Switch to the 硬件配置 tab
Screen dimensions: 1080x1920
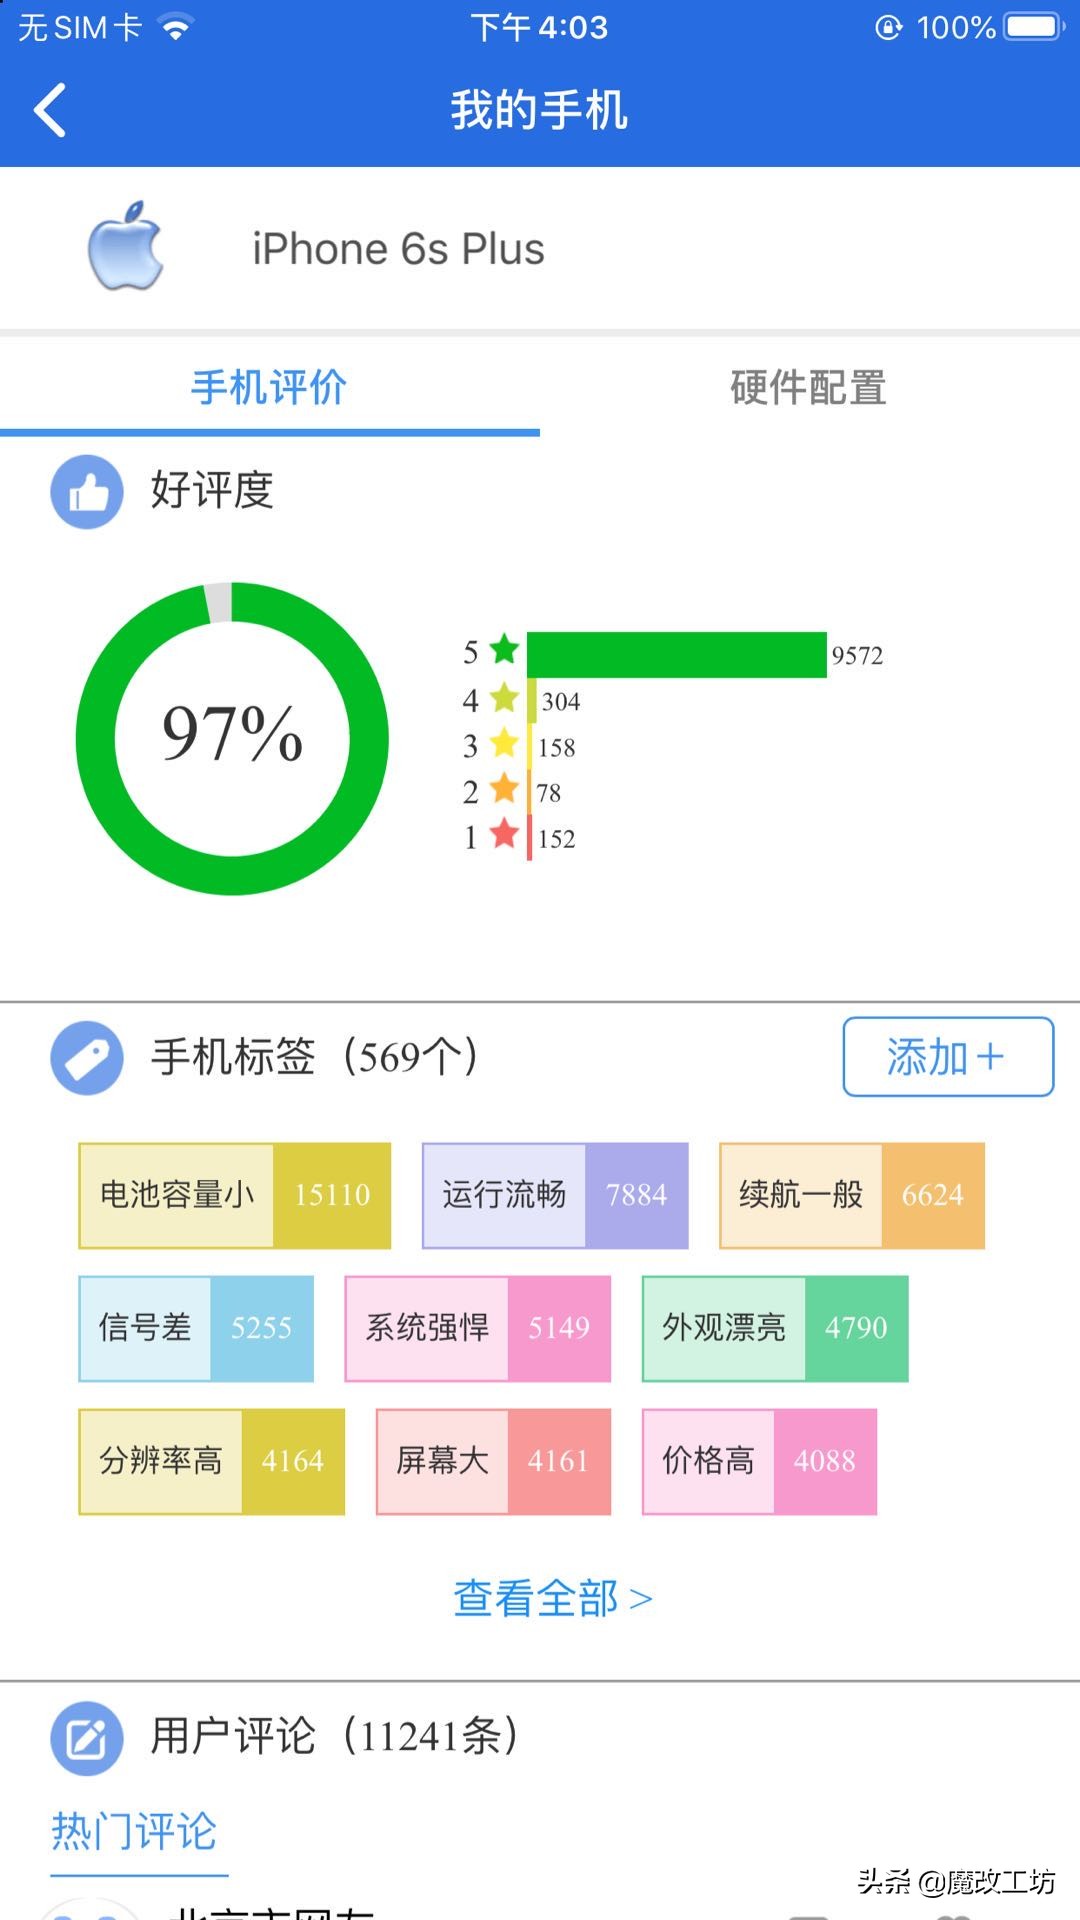[808, 388]
